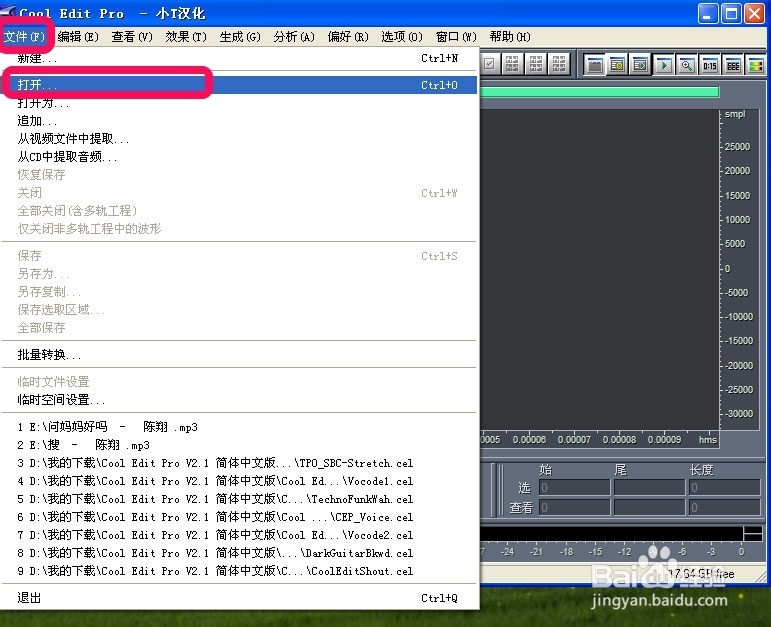Open the 窗口(W) menu
The height and width of the screenshot is (627, 771).
456,36
